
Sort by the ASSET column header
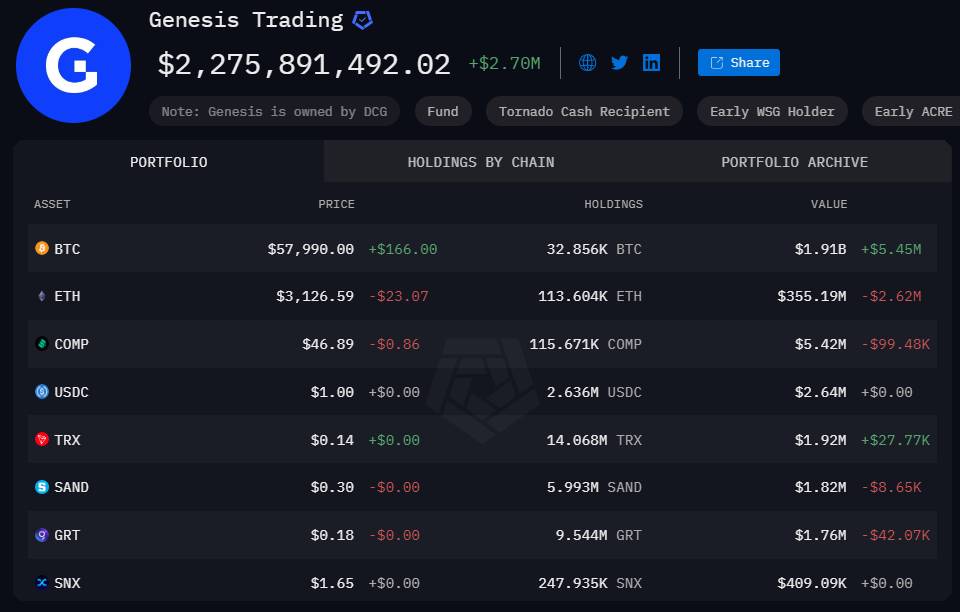click(52, 204)
